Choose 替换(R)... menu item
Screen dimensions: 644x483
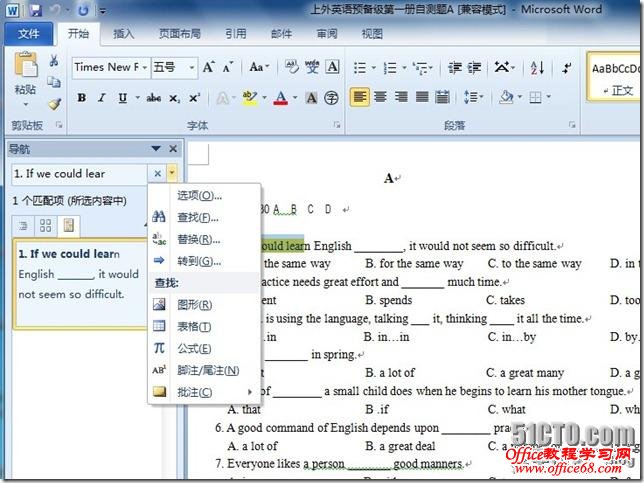tap(205, 239)
